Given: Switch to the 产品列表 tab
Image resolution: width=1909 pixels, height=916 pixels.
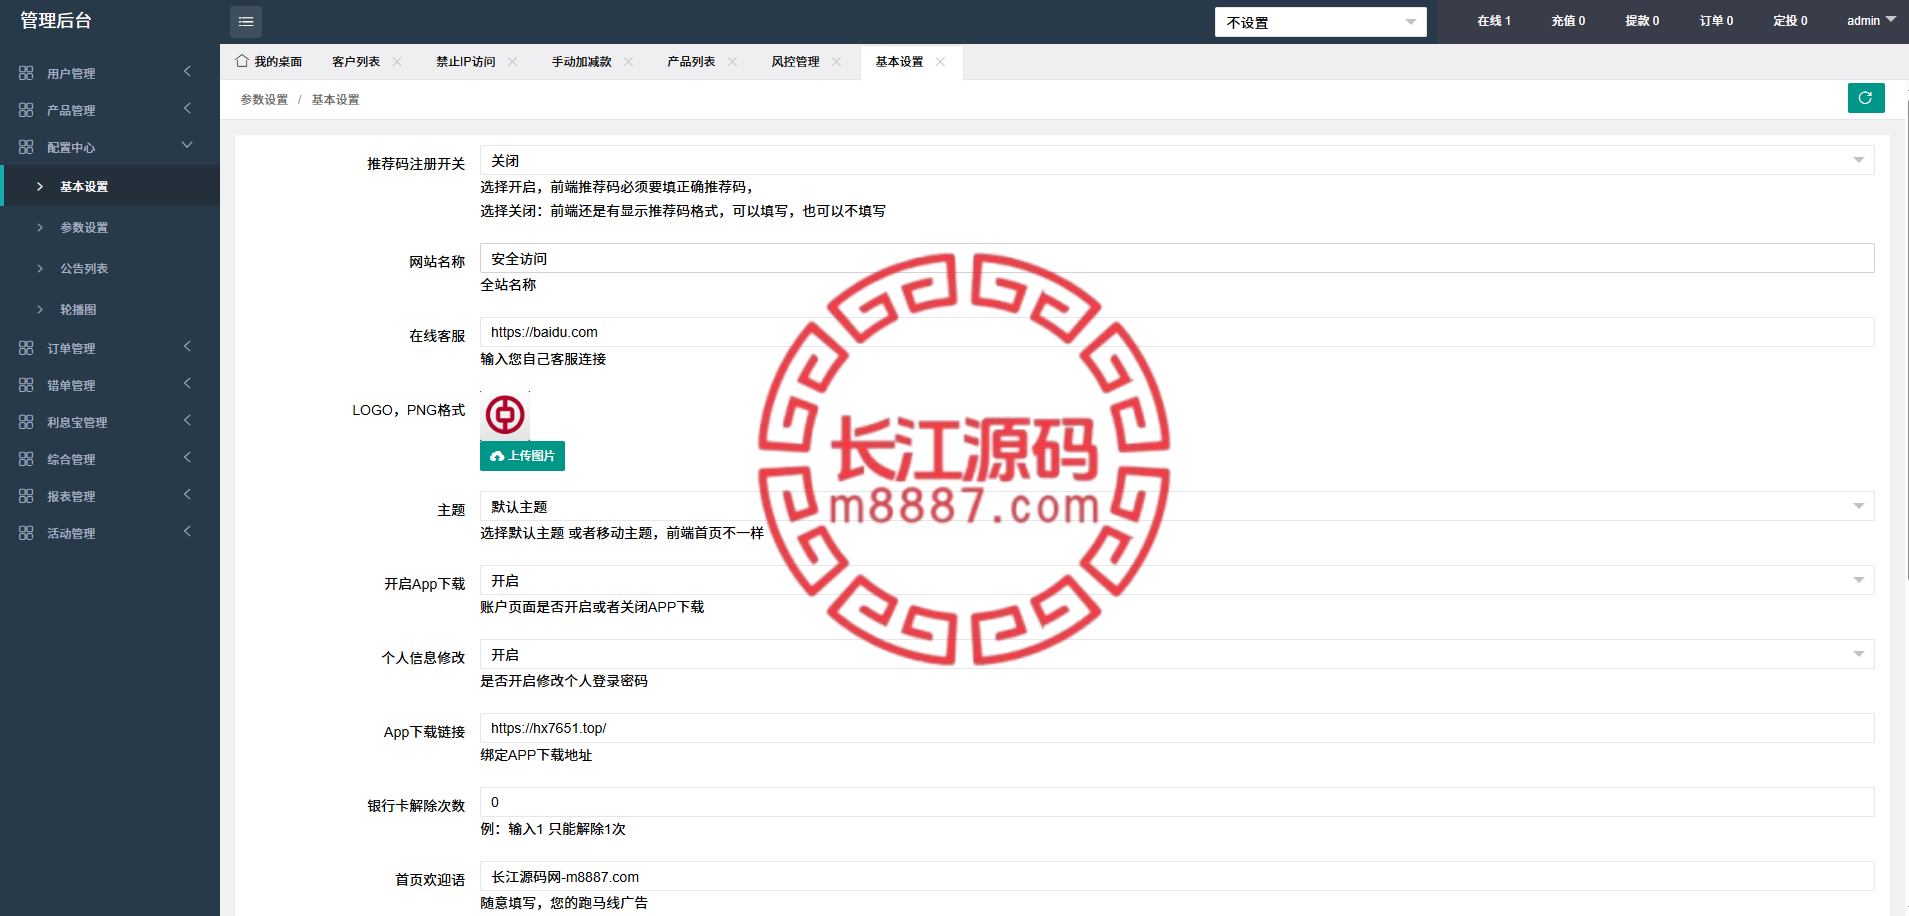Looking at the screenshot, I should click(691, 62).
